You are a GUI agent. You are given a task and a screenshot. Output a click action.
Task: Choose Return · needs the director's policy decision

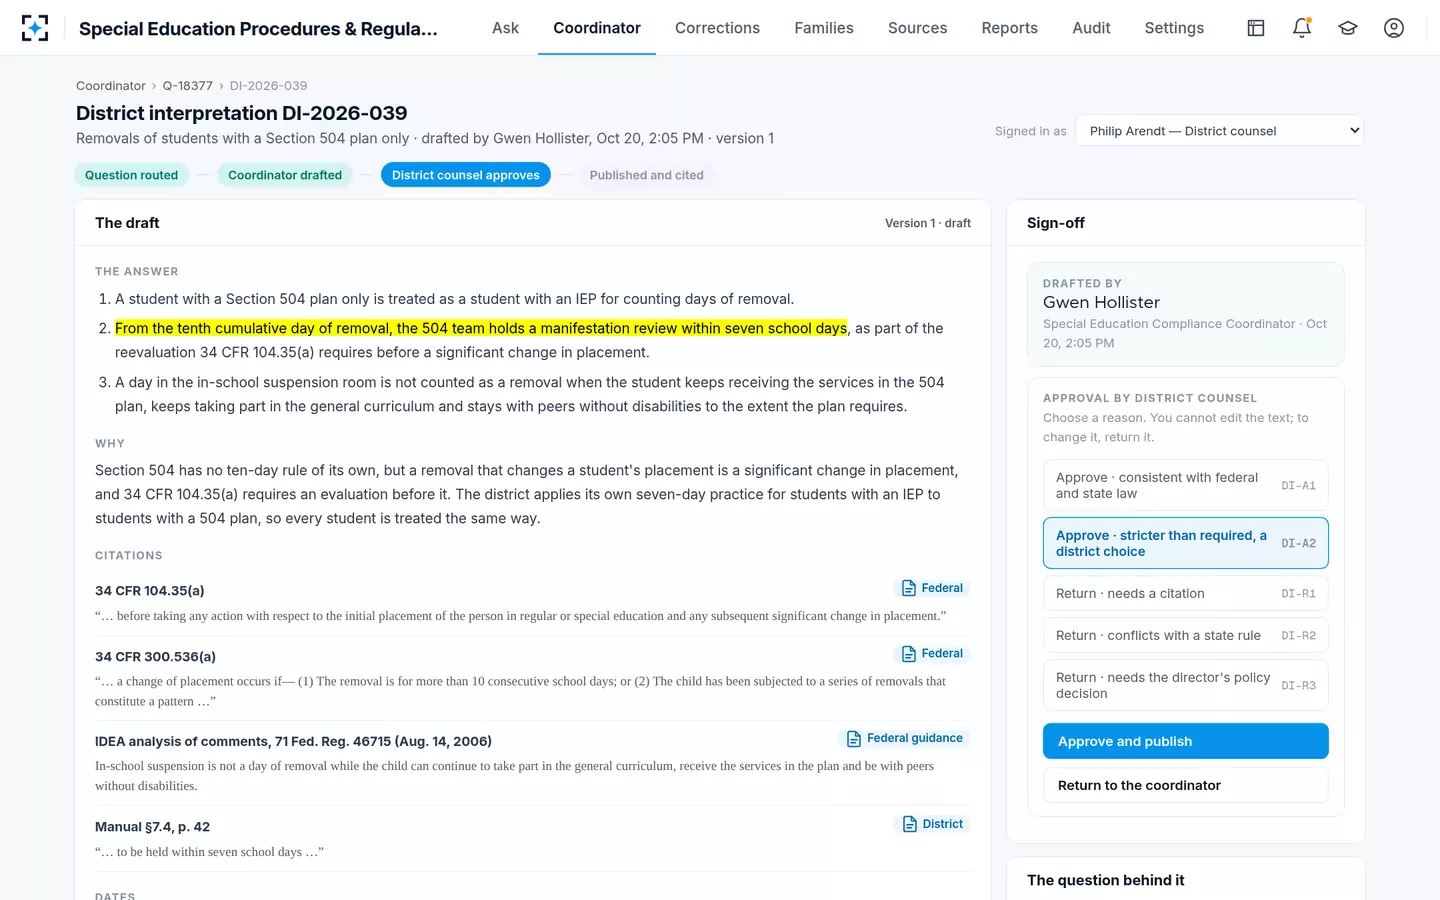pos(1186,685)
